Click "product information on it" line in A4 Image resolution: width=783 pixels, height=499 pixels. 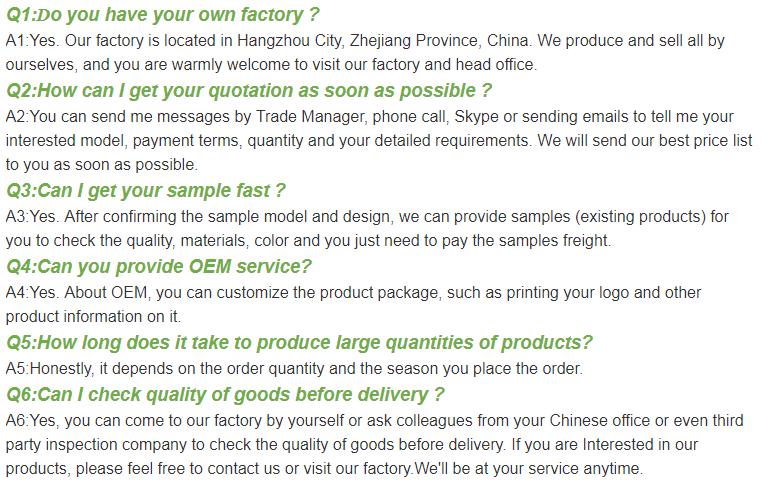93,316
